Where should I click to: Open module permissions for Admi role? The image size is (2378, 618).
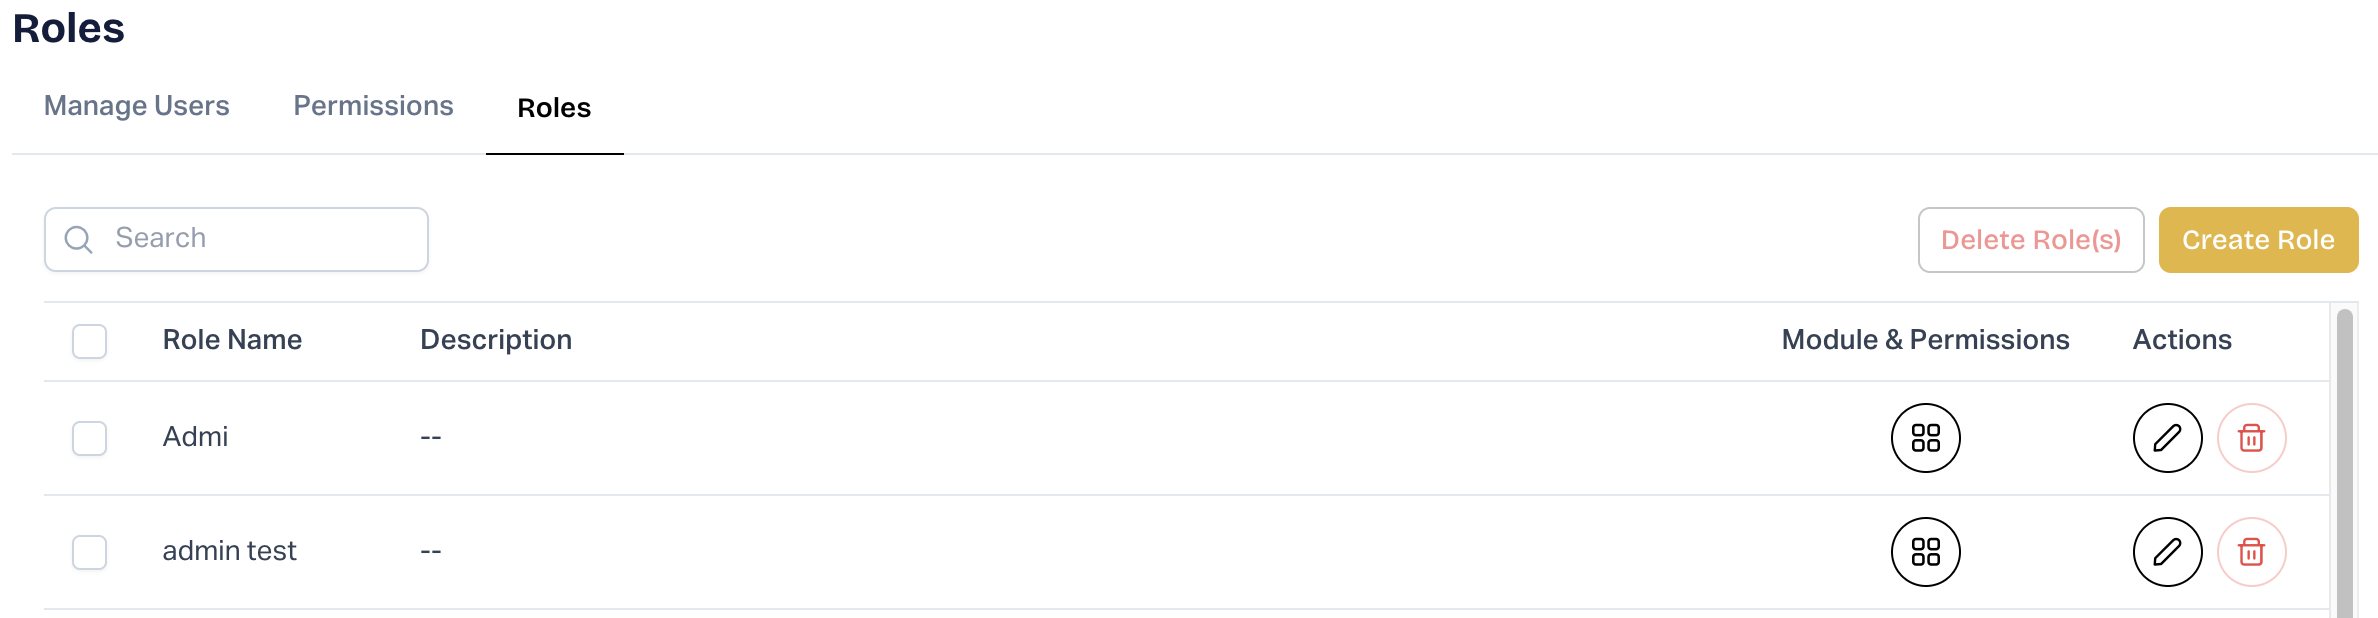pyautogui.click(x=1925, y=438)
